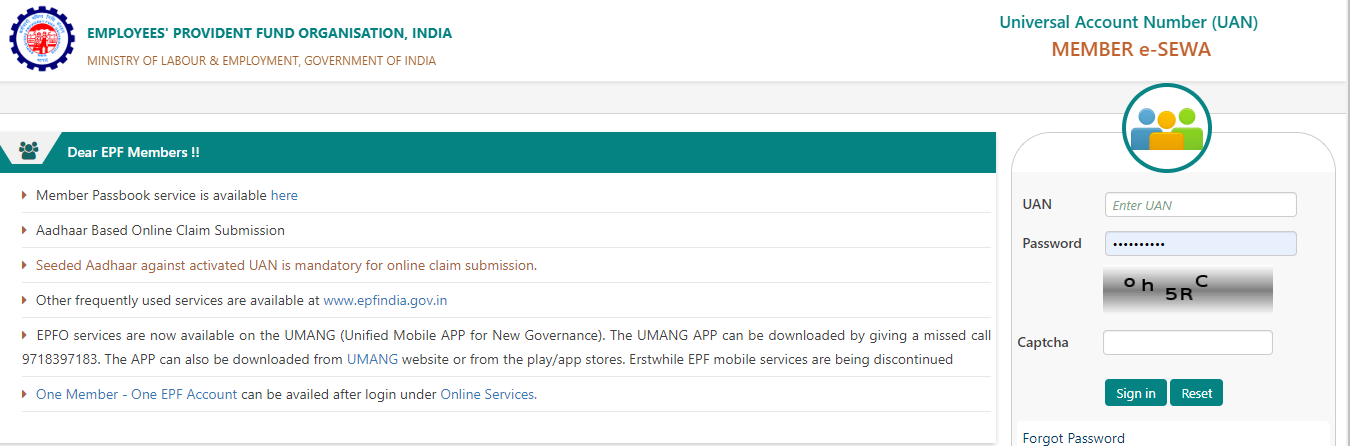
Task: Focus the Captcha text box
Action: (x=1187, y=342)
